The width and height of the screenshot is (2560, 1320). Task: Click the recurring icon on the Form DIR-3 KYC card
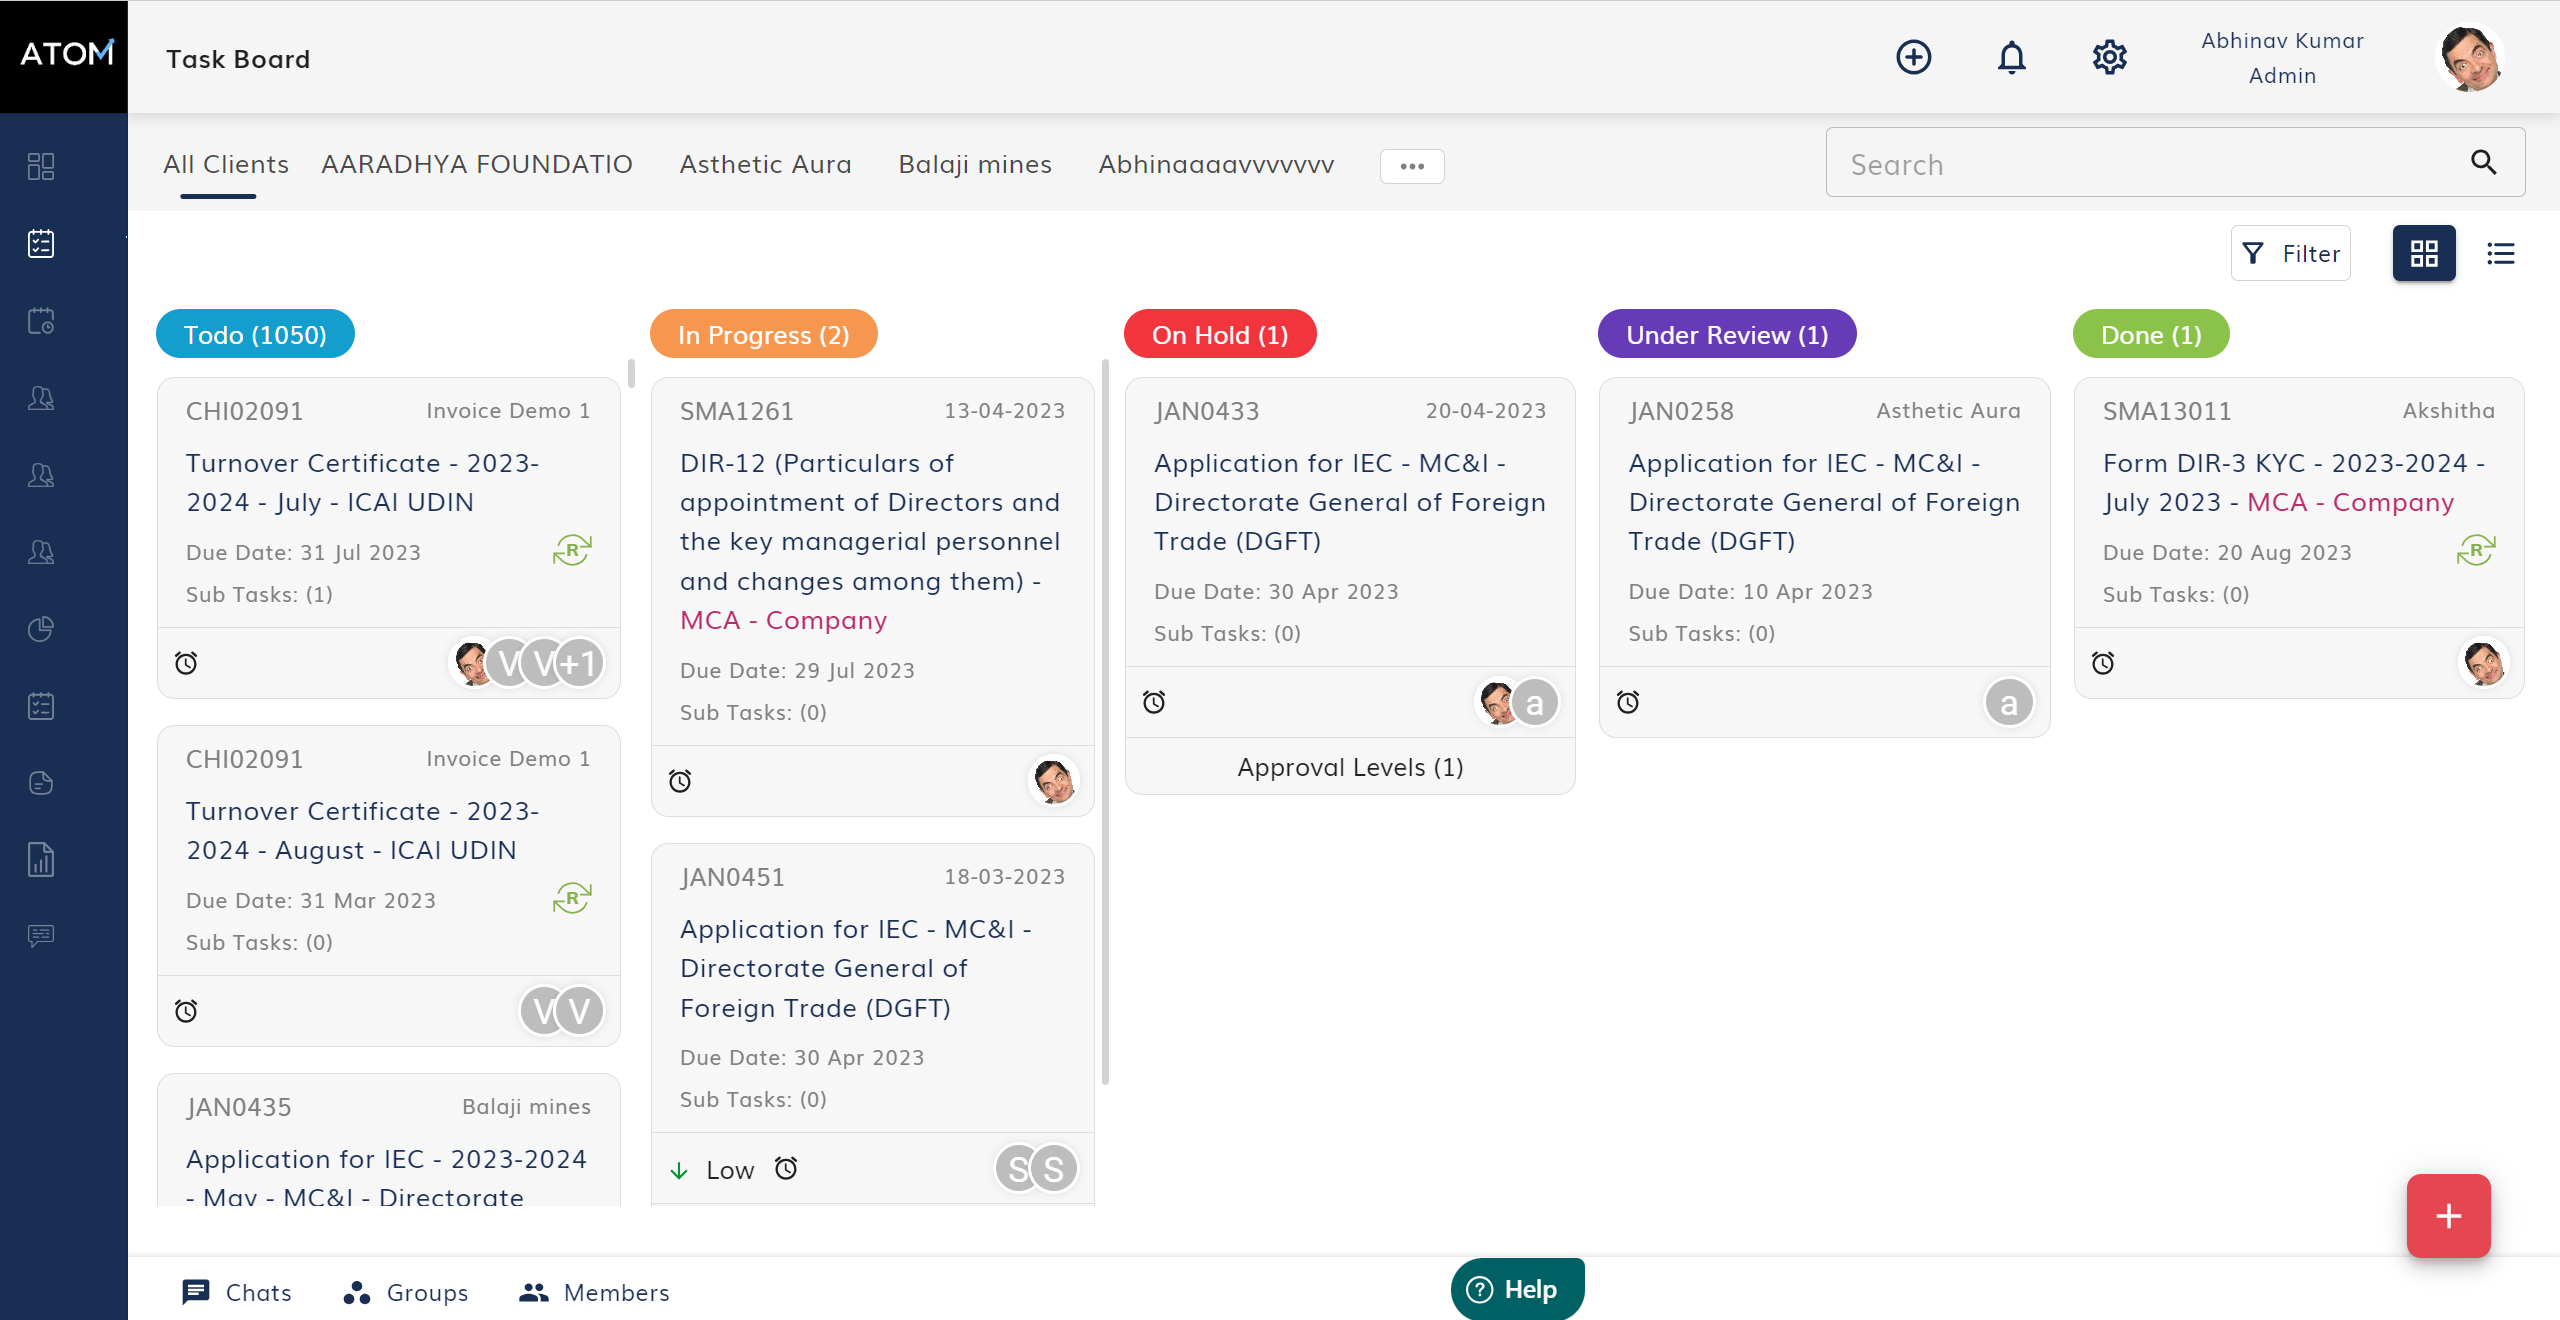[2476, 551]
